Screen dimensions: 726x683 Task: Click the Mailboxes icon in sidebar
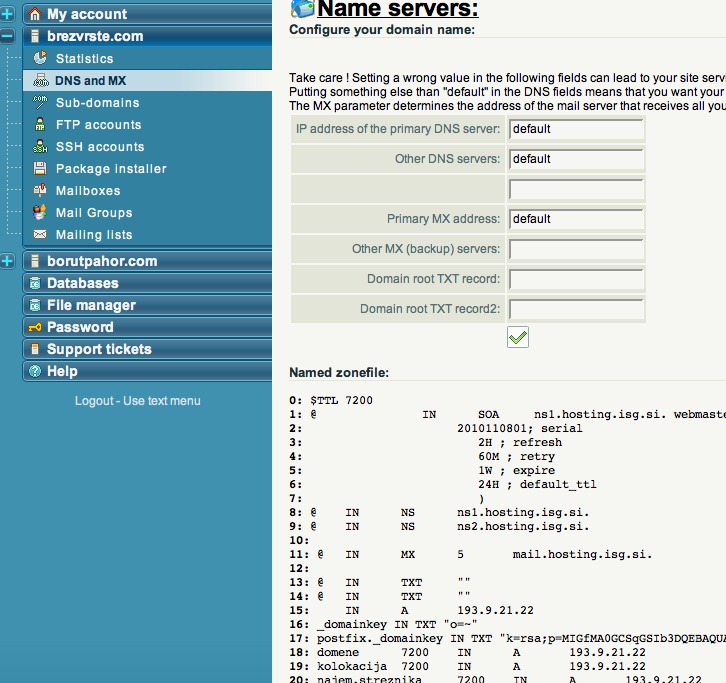40,191
